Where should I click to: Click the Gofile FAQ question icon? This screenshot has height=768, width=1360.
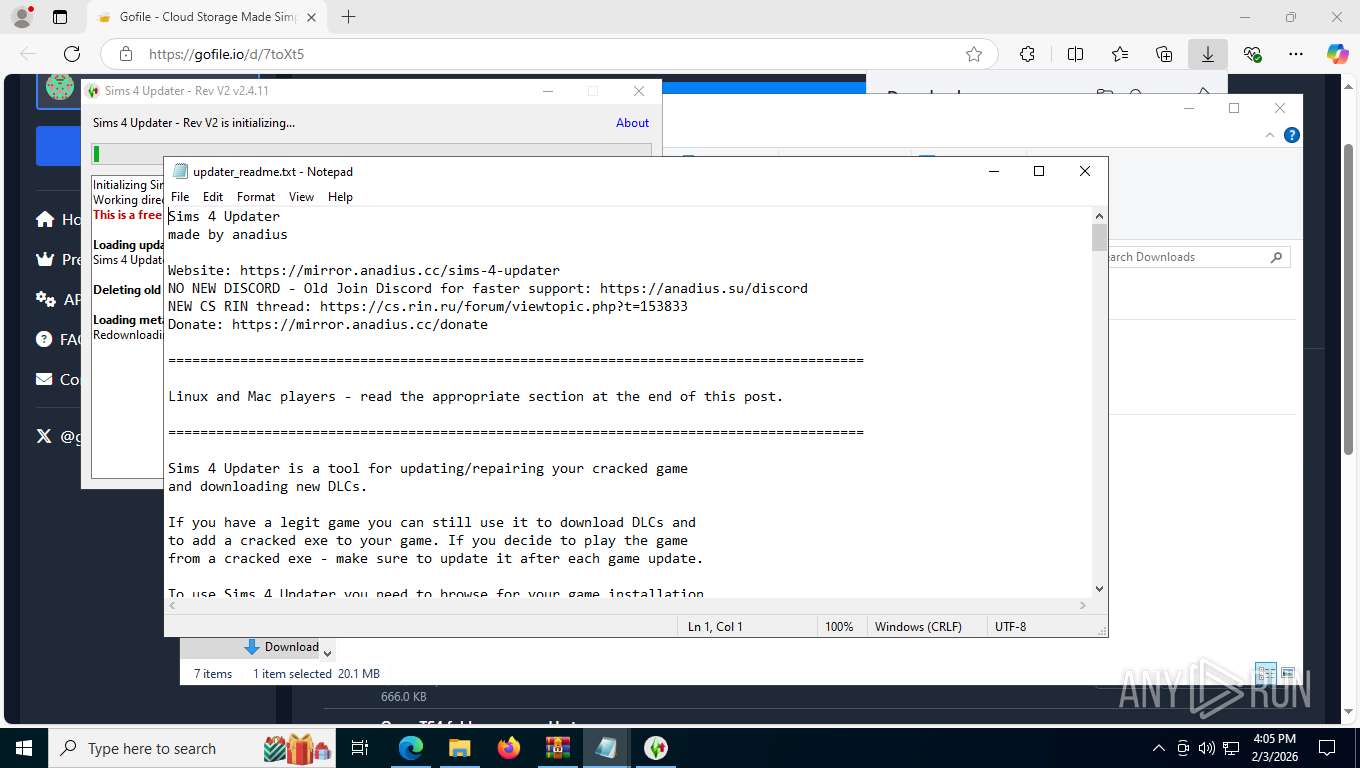[44, 339]
